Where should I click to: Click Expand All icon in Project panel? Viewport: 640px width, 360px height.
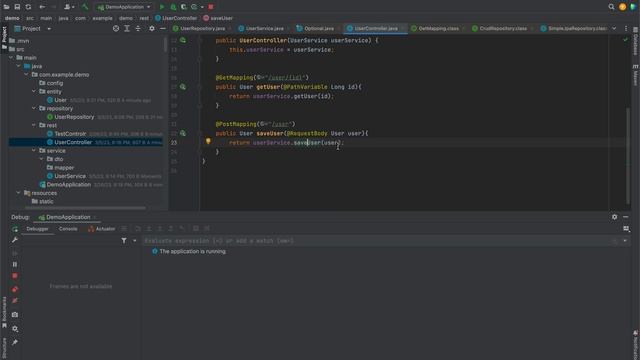pos(127,29)
